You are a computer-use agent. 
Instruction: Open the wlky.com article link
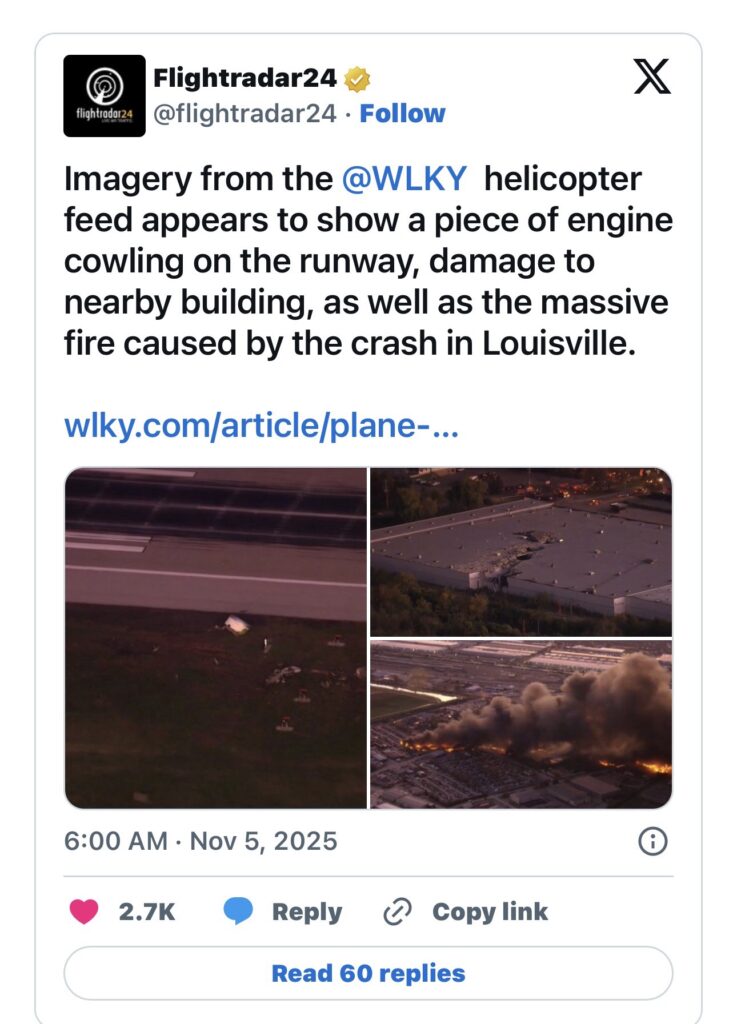261,426
